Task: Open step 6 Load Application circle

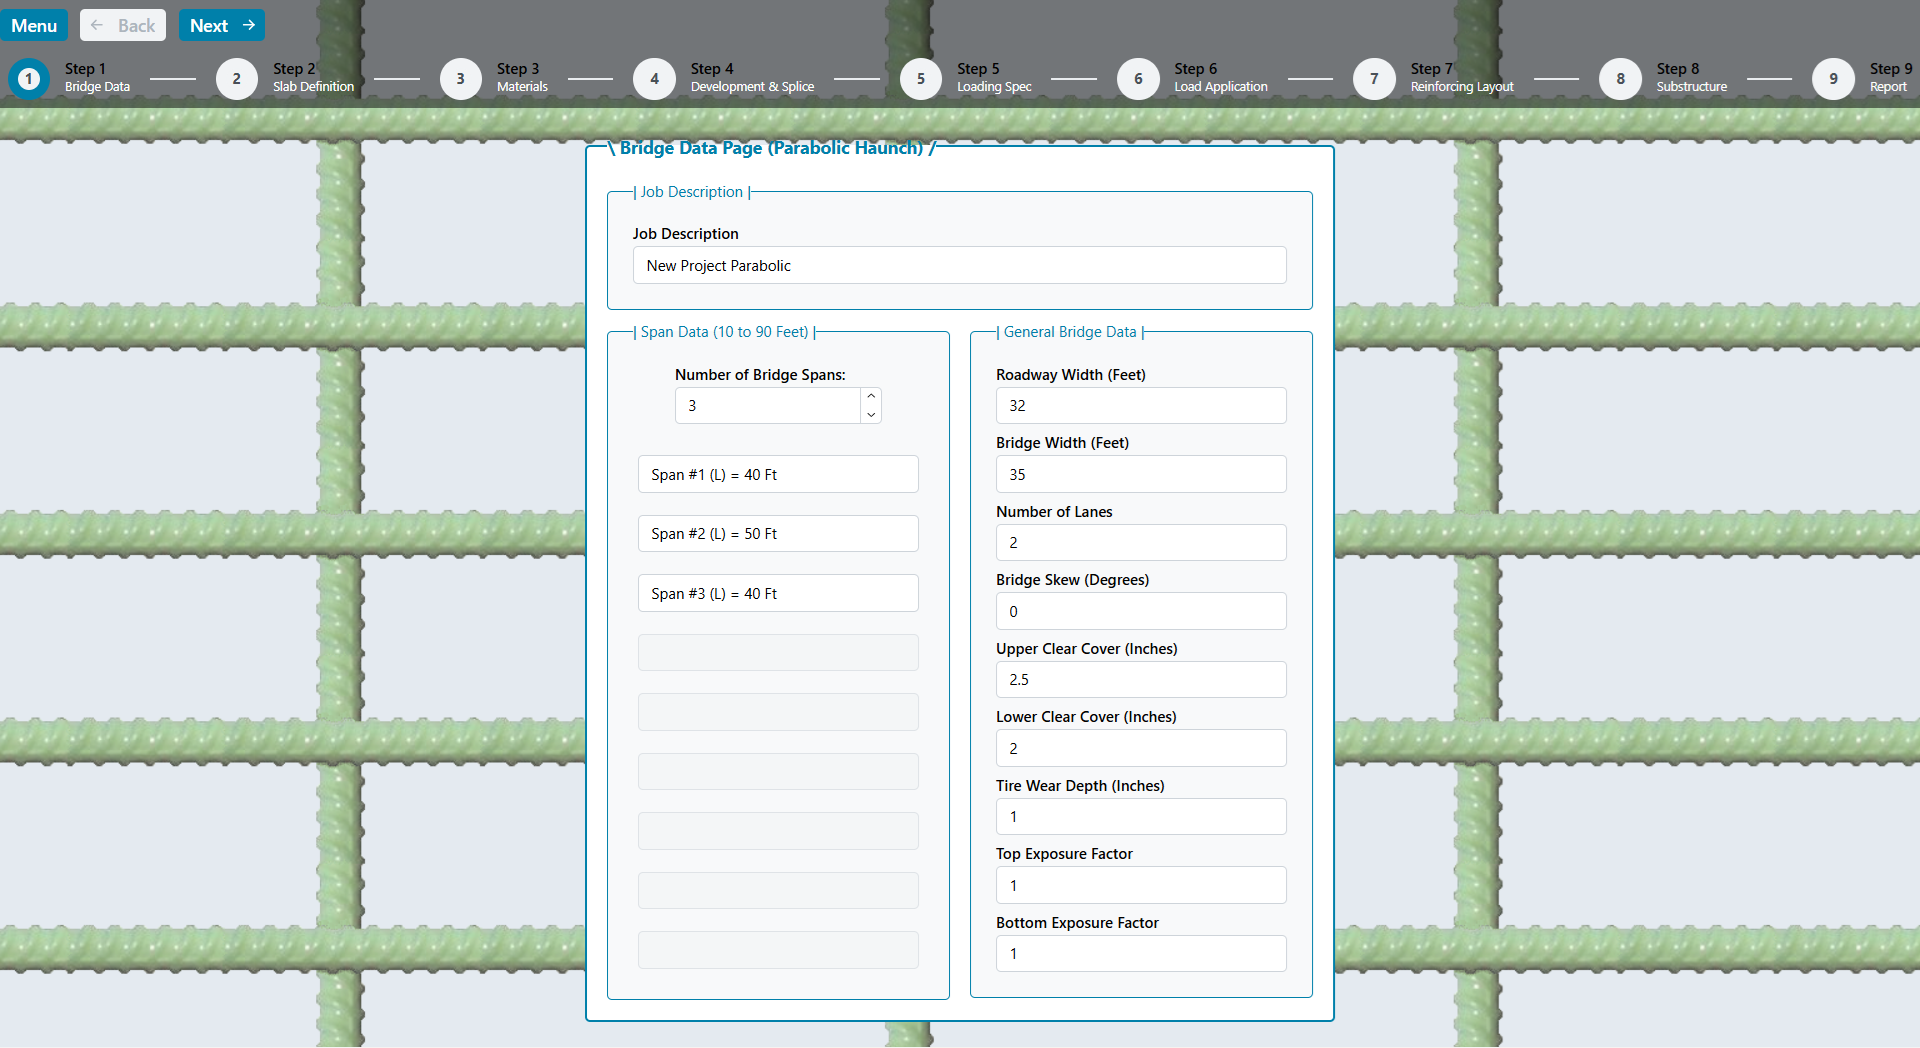Action: pyautogui.click(x=1138, y=79)
